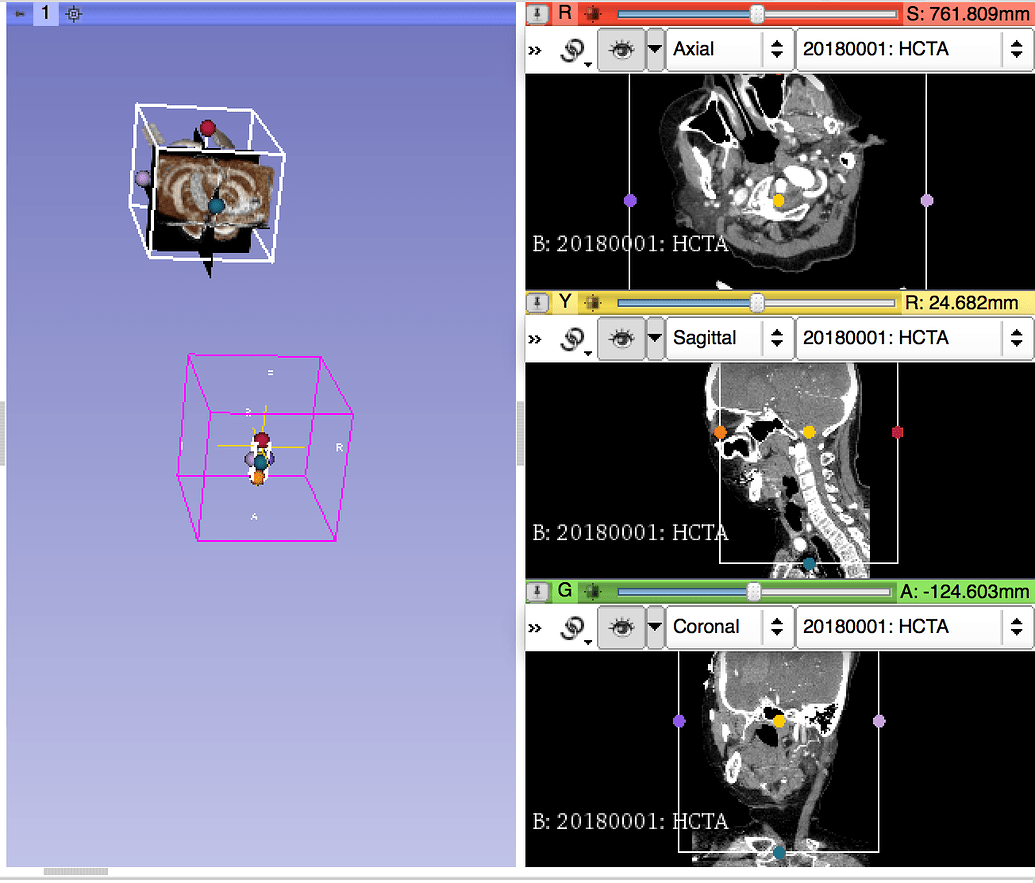Select the yellow fiducial point in Axial view
The height and width of the screenshot is (883, 1035).
(778, 201)
